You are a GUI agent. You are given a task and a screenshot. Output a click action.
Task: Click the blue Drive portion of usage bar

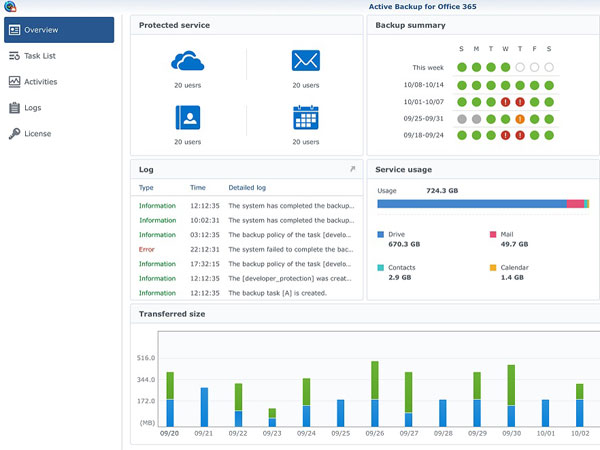[x=472, y=204]
